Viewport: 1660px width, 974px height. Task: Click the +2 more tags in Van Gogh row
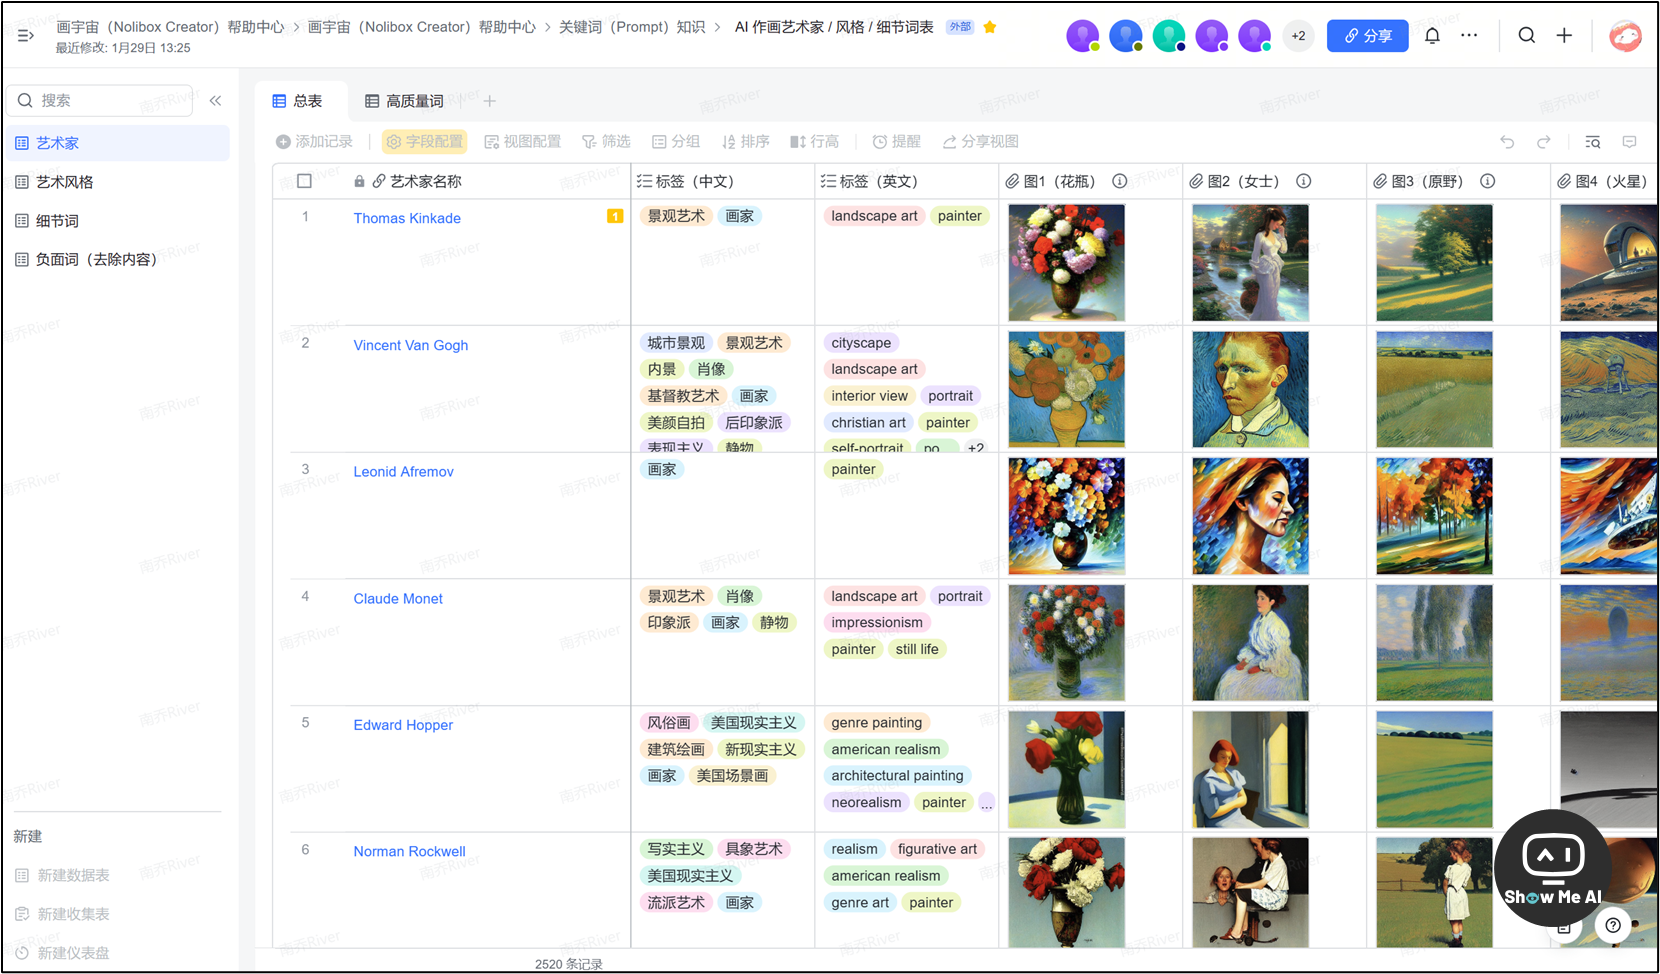pos(976,448)
